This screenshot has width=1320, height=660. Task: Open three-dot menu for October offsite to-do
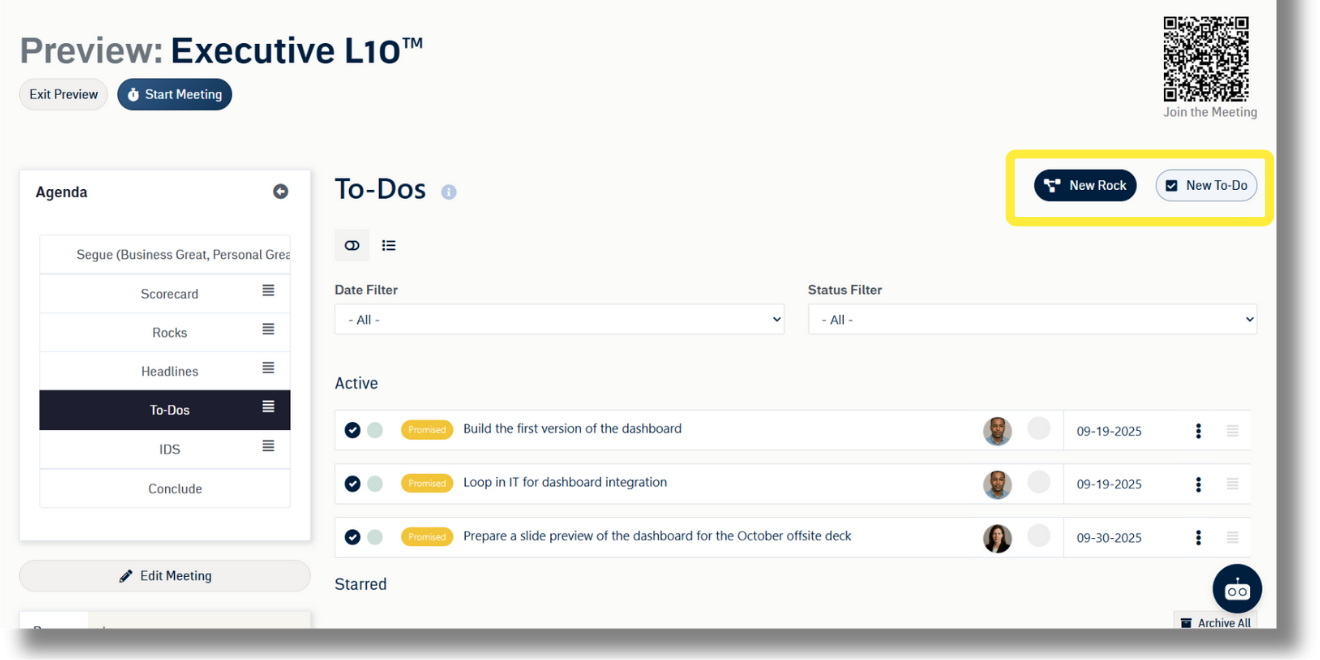[1198, 538]
